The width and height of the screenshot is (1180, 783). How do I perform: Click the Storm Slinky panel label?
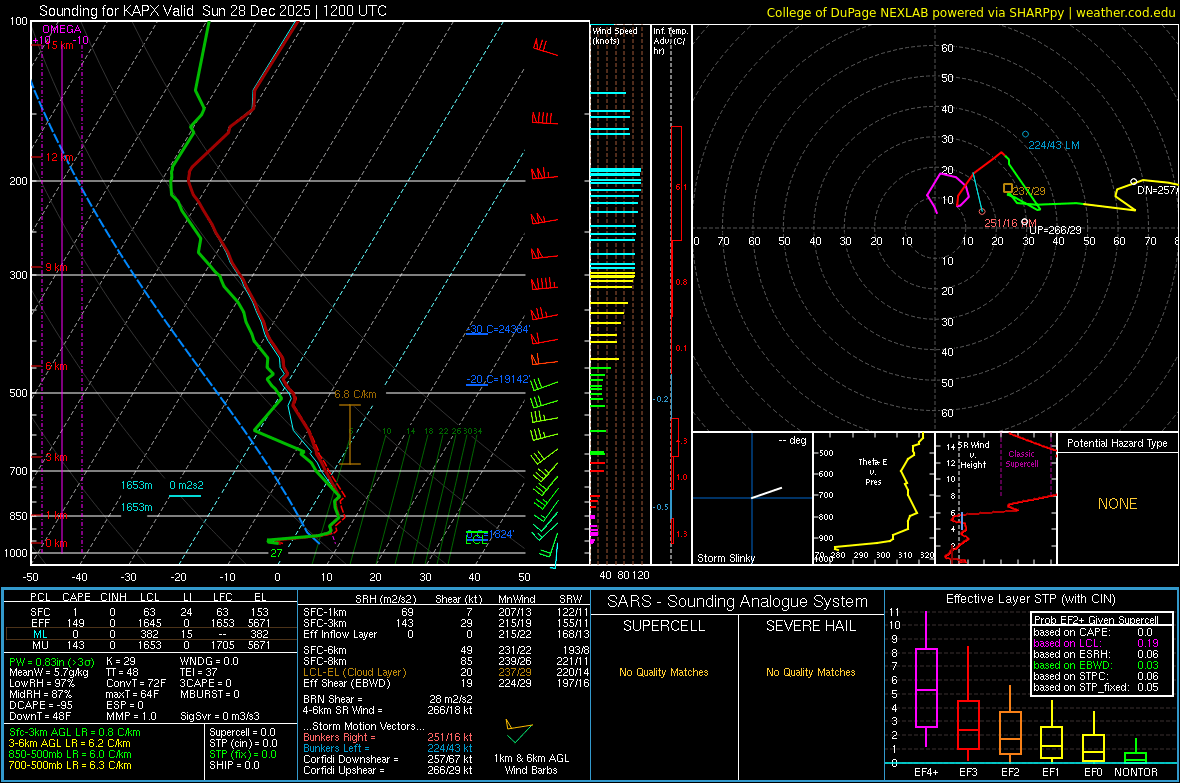click(x=725, y=558)
